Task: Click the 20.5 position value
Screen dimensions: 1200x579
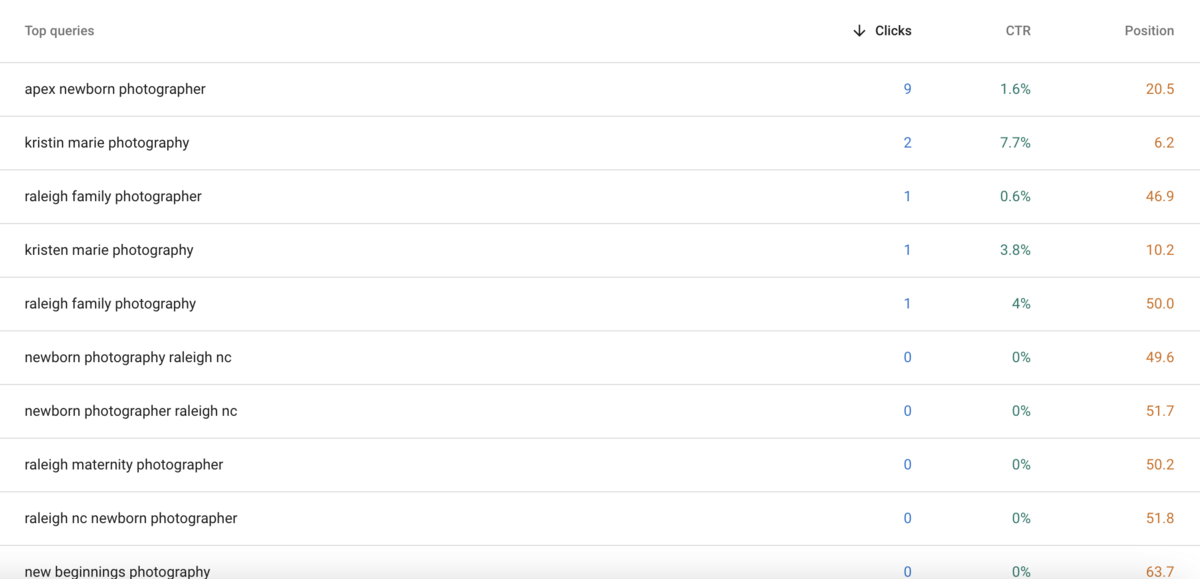Action: click(1159, 89)
